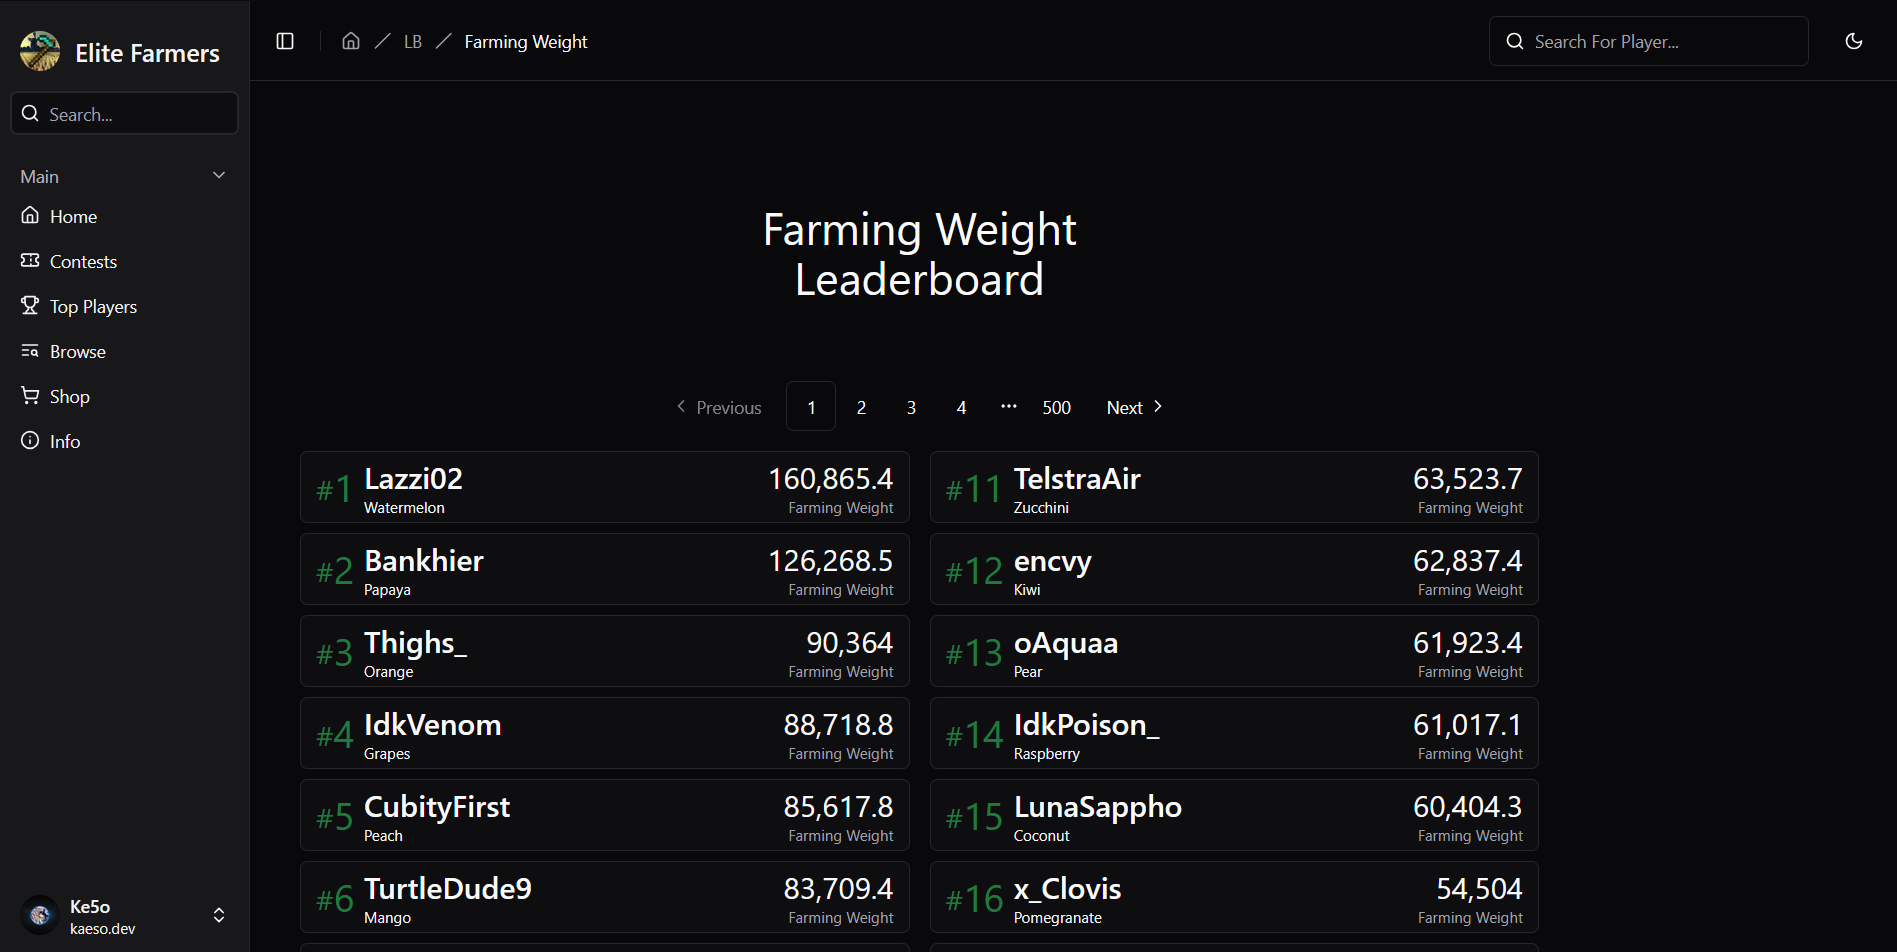Select pagination page 3
This screenshot has height=952, width=1897.
tap(911, 407)
